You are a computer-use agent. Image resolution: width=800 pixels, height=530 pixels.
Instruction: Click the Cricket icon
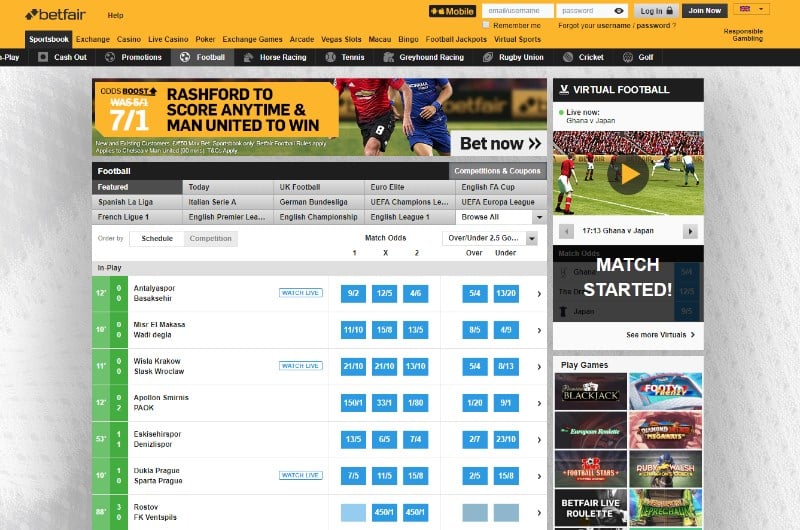[568, 57]
